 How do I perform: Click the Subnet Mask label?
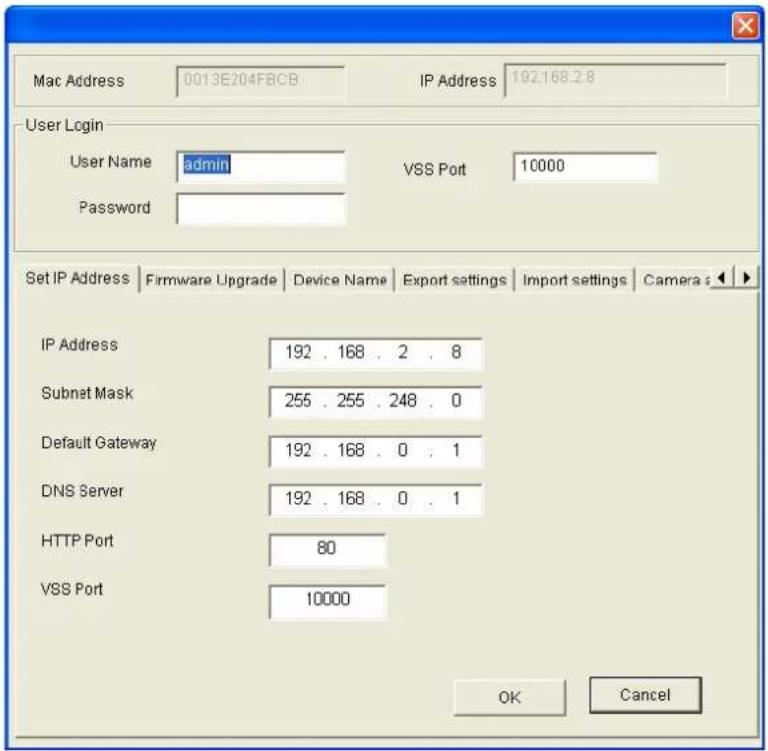[x=87, y=393]
